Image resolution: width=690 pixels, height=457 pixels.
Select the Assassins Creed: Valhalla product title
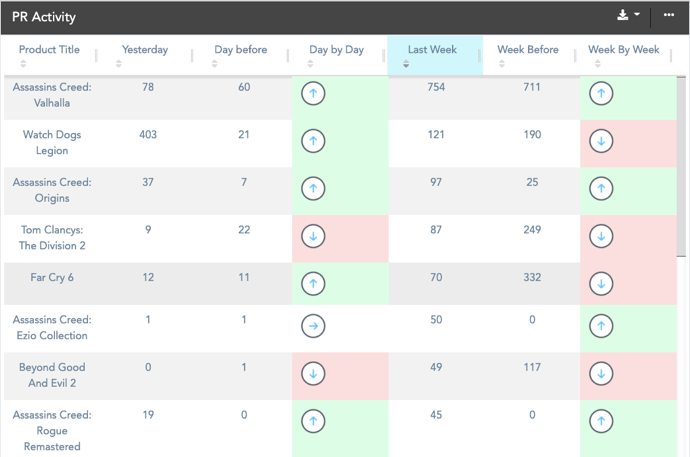click(x=52, y=95)
